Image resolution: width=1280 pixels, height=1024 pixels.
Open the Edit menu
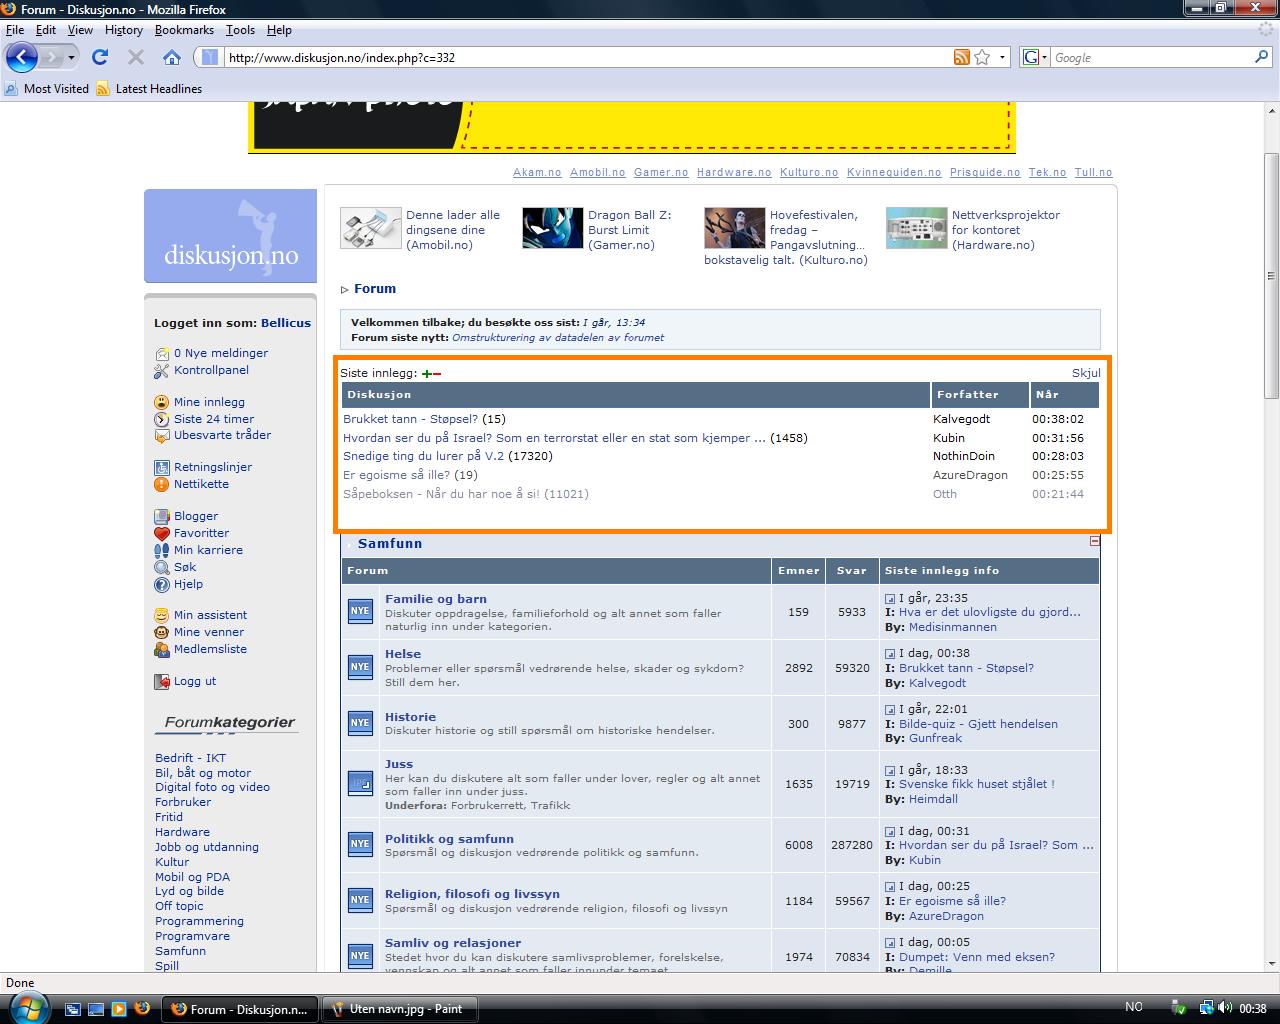click(46, 30)
